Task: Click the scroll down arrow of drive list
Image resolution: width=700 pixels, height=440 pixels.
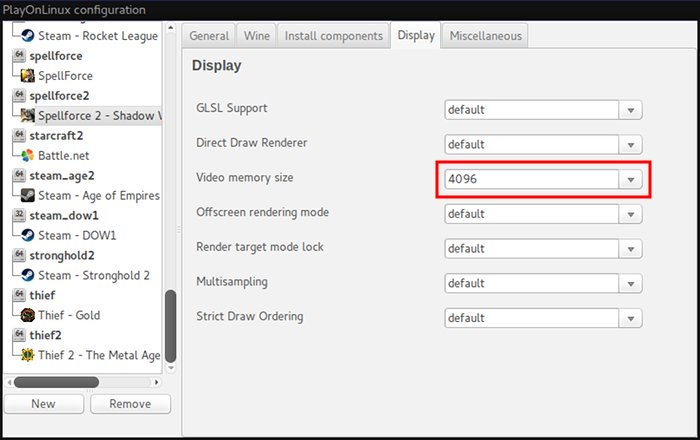Action: pyautogui.click(x=171, y=368)
